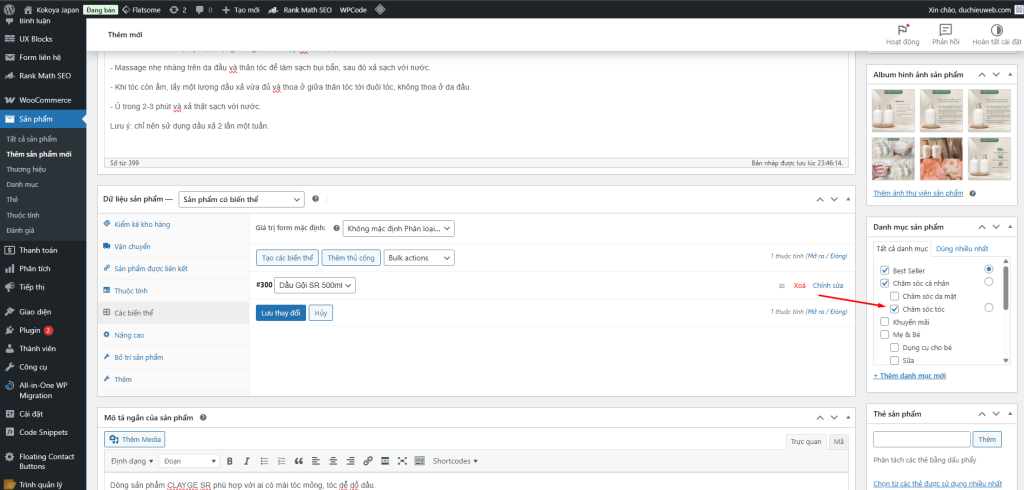Toggle bold formatting in short description editor
This screenshot has width=1024, height=490.
[x=230, y=461]
